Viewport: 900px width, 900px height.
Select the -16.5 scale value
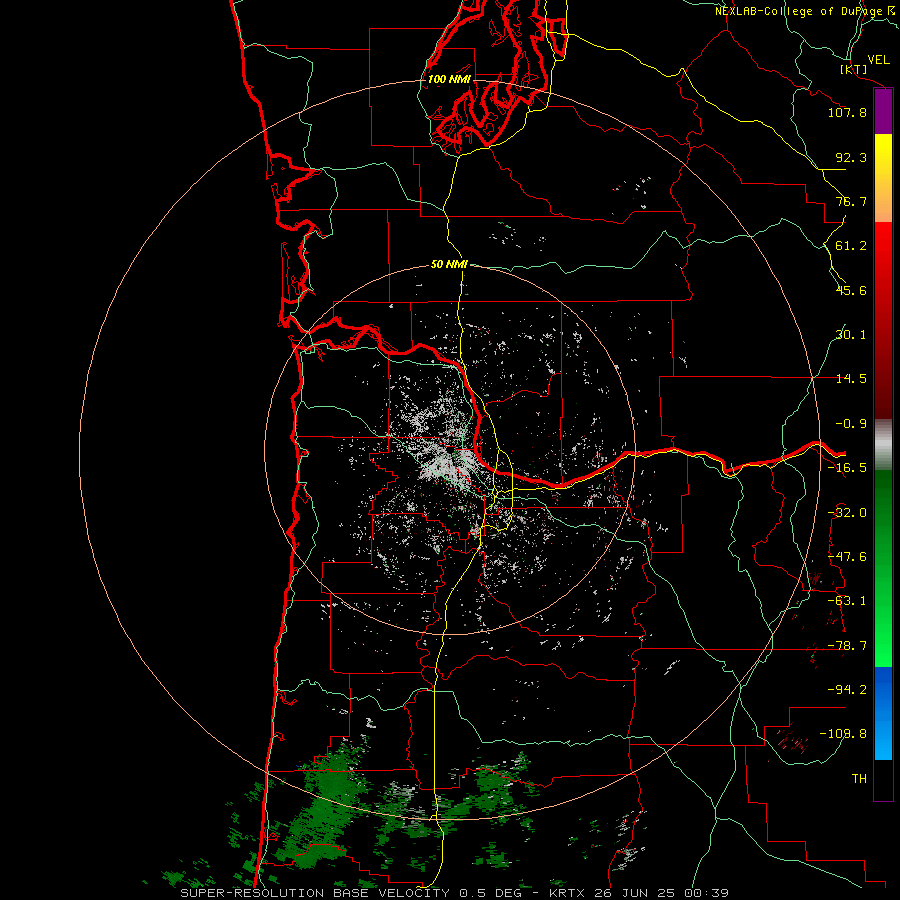(x=847, y=468)
